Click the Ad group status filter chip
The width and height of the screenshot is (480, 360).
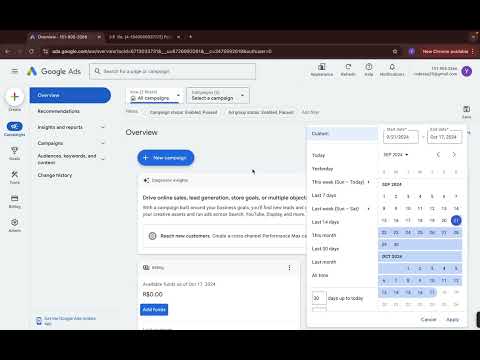point(261,112)
